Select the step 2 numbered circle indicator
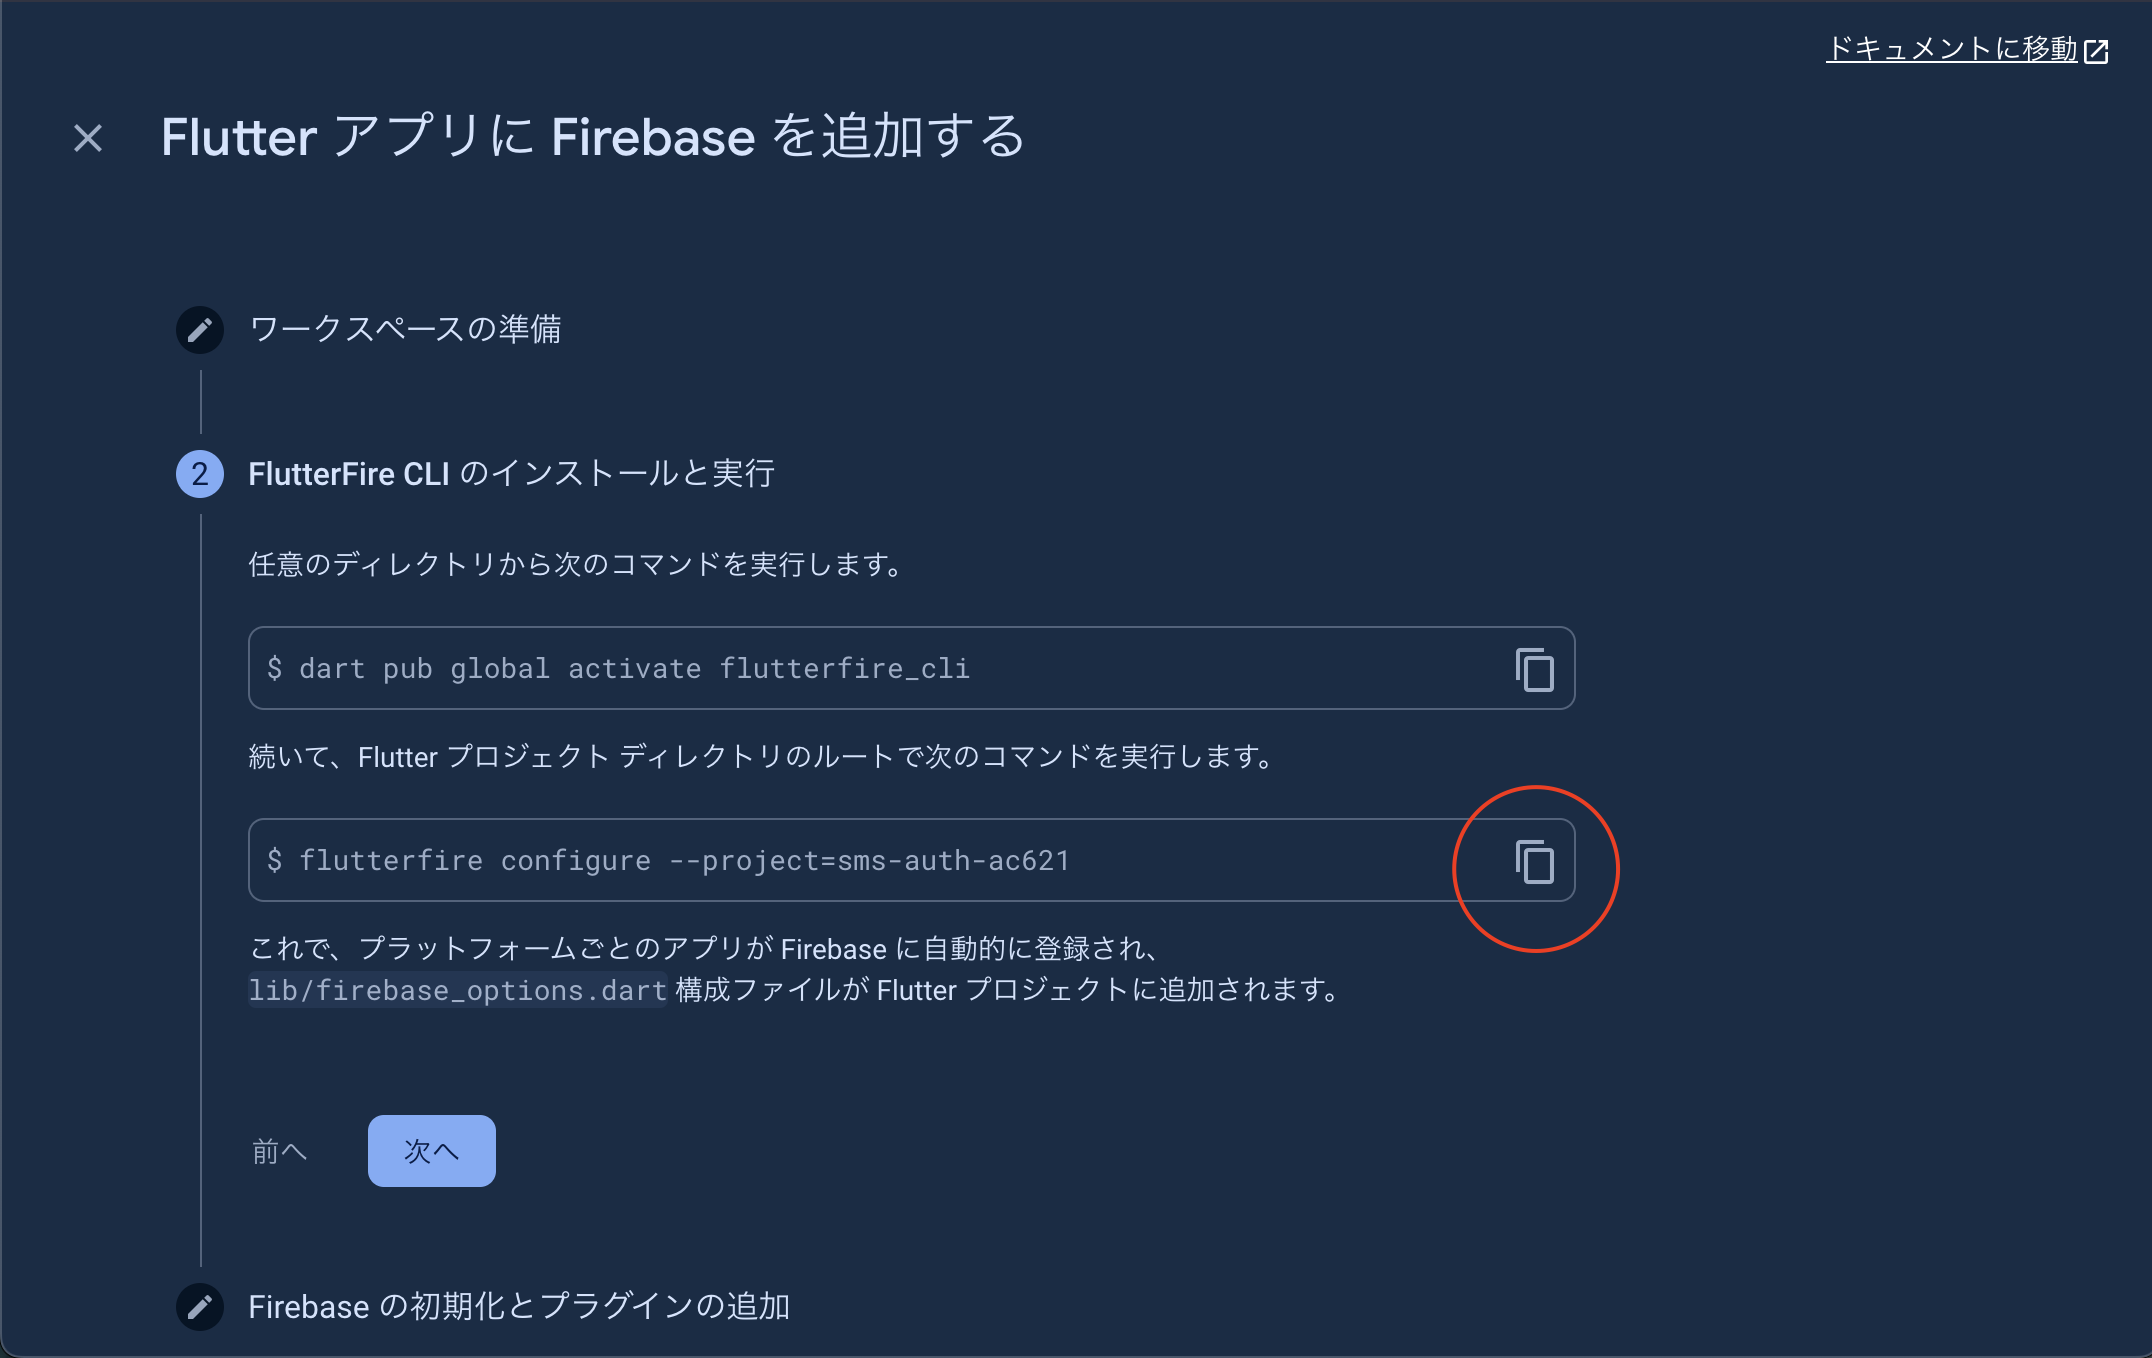2152x1358 pixels. (x=199, y=474)
